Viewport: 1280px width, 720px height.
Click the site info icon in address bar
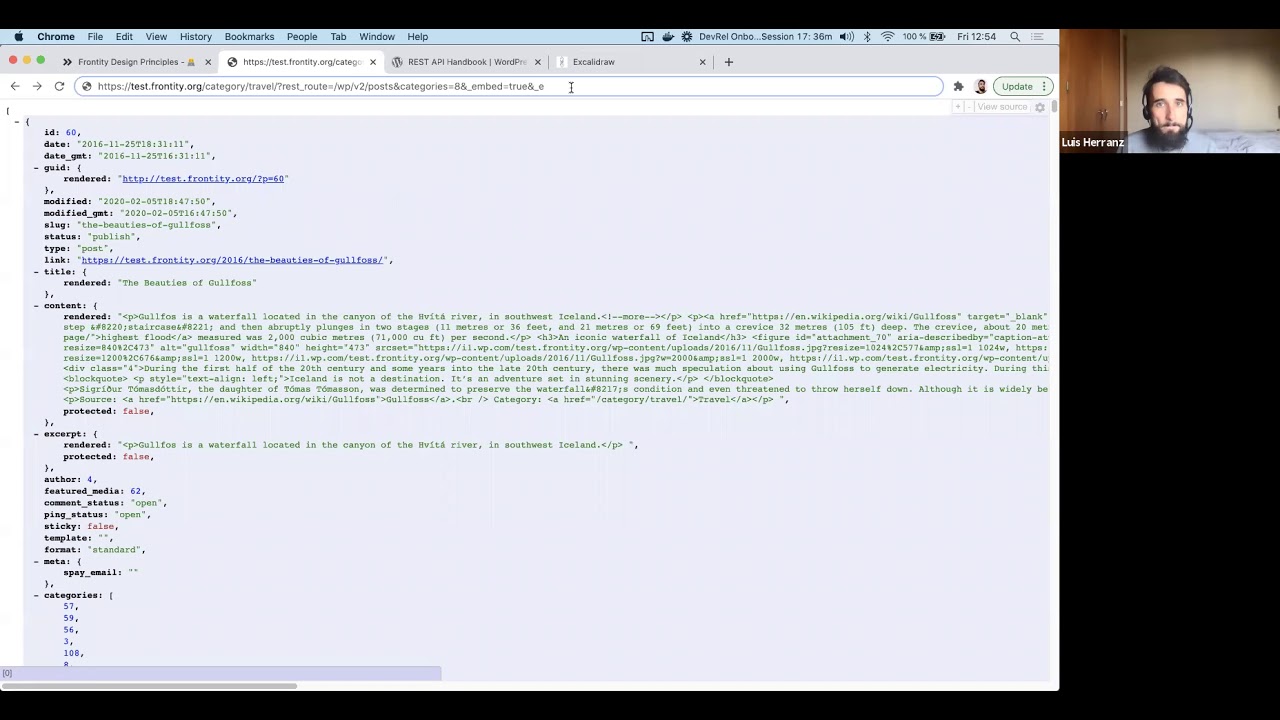point(87,86)
